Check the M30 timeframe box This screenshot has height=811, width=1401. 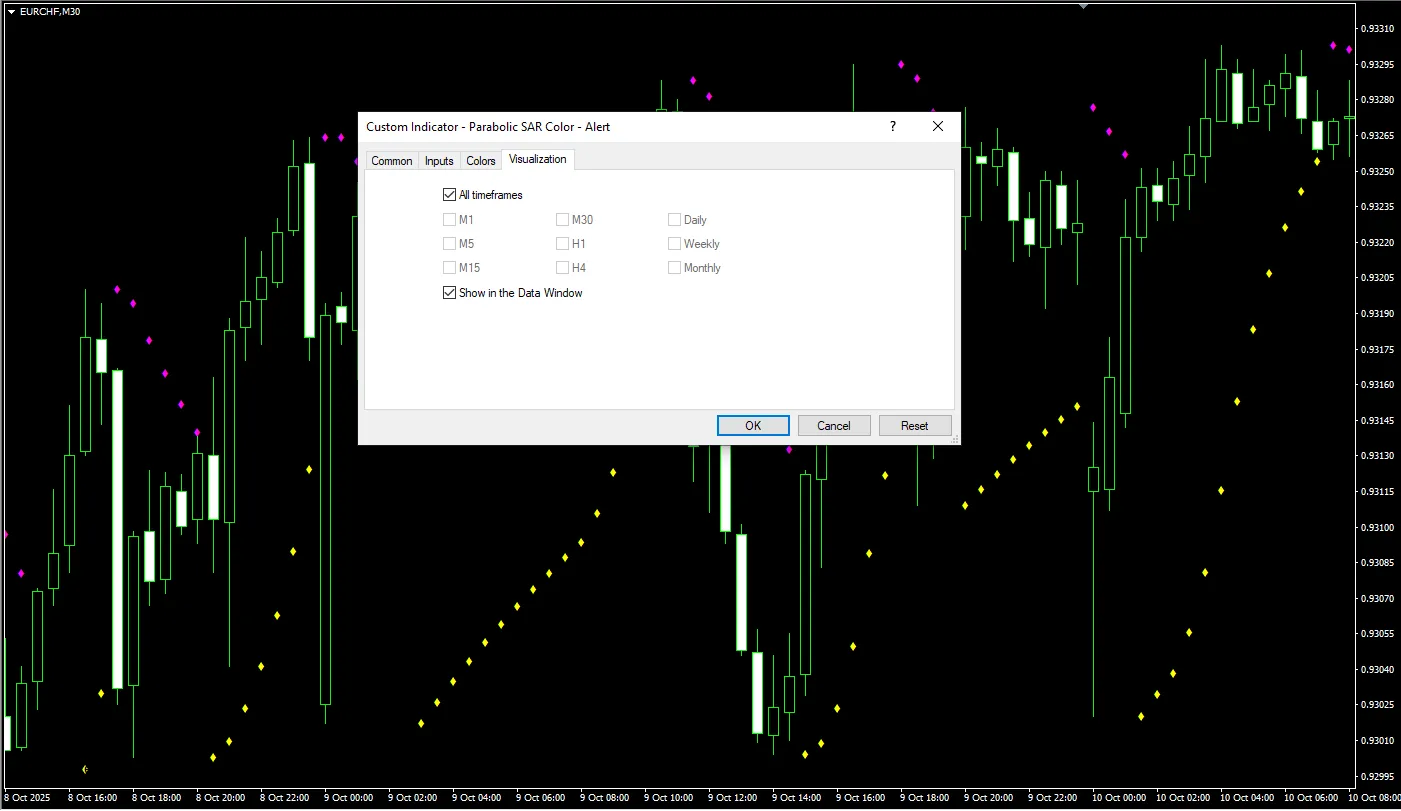(562, 220)
